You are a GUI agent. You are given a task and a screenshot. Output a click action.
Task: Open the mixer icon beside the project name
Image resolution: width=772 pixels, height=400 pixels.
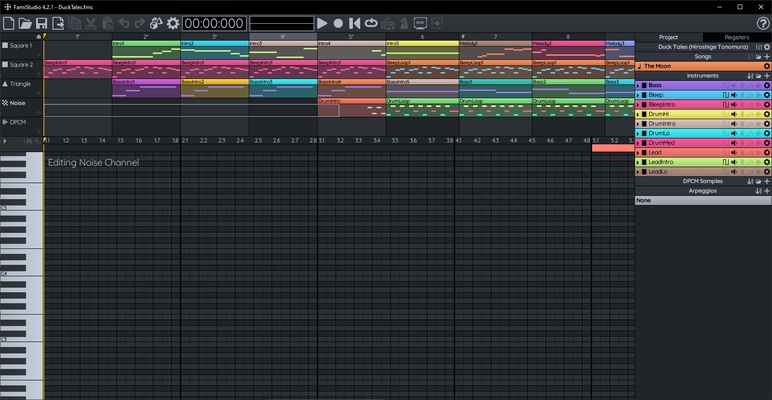coord(759,47)
